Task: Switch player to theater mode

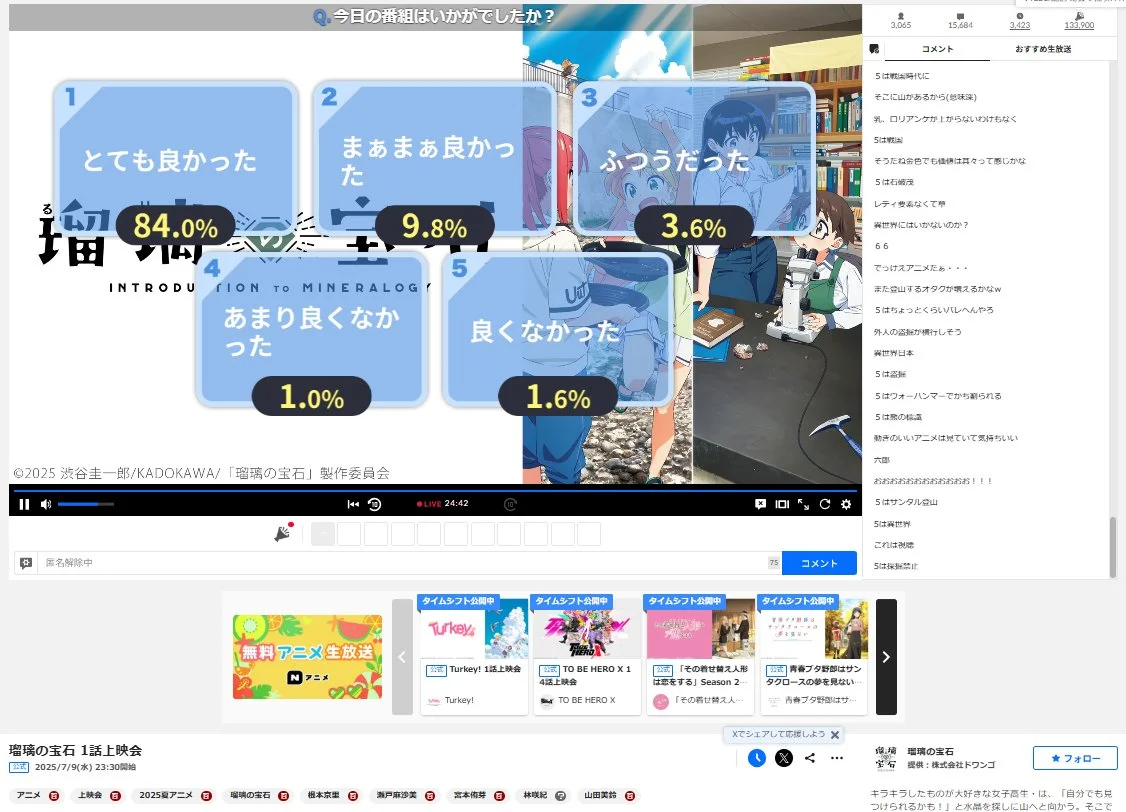Action: tap(782, 504)
